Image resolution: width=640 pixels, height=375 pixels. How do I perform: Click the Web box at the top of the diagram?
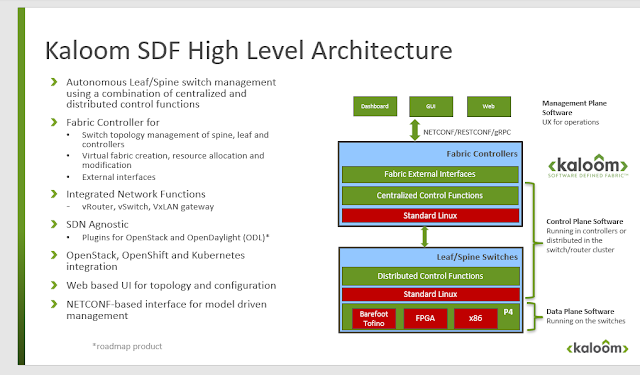point(489,106)
